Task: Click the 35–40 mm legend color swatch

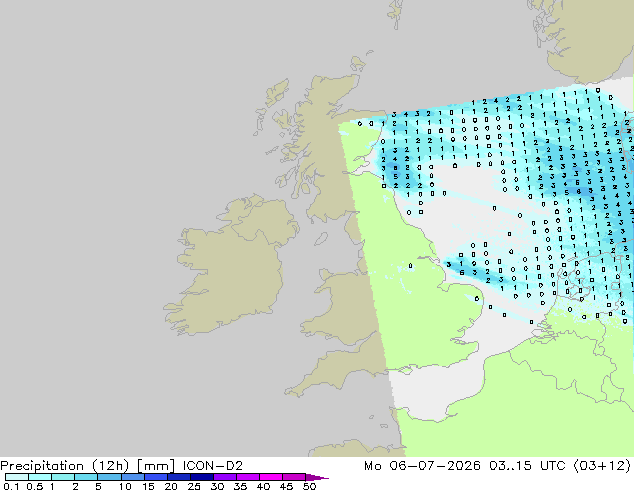Action: point(248,477)
